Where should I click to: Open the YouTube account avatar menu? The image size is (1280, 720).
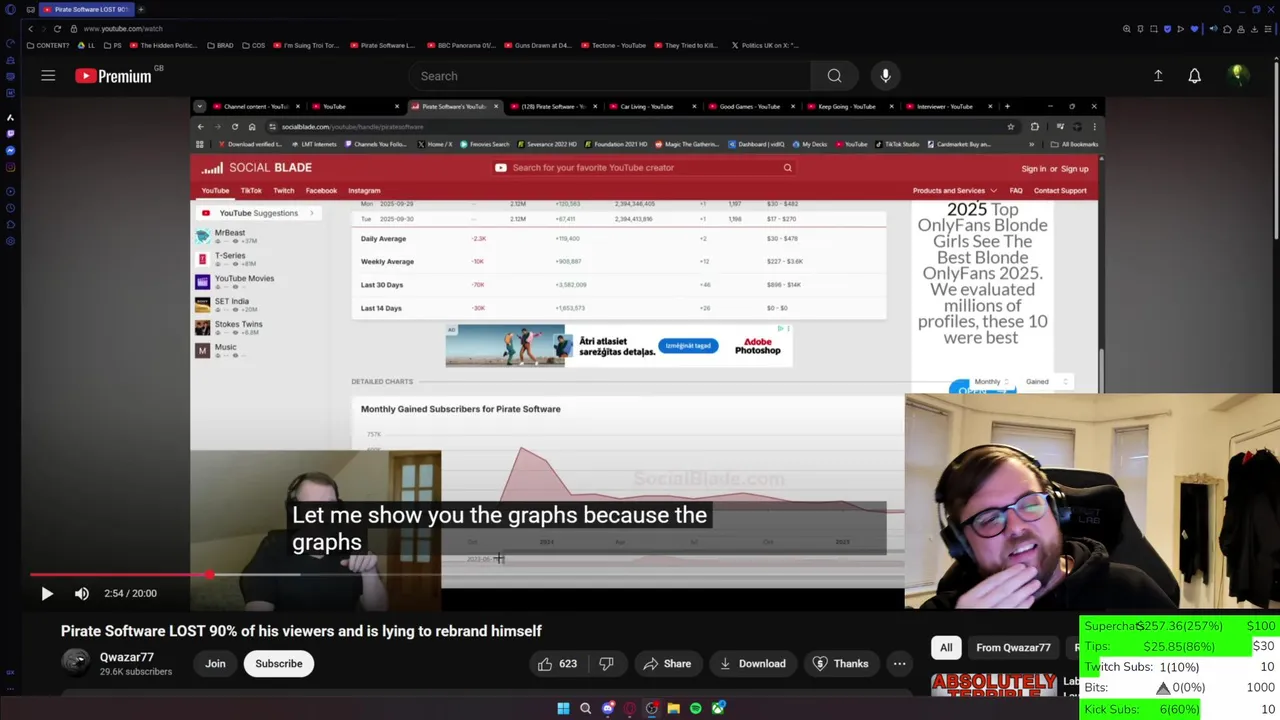pyautogui.click(x=1237, y=75)
